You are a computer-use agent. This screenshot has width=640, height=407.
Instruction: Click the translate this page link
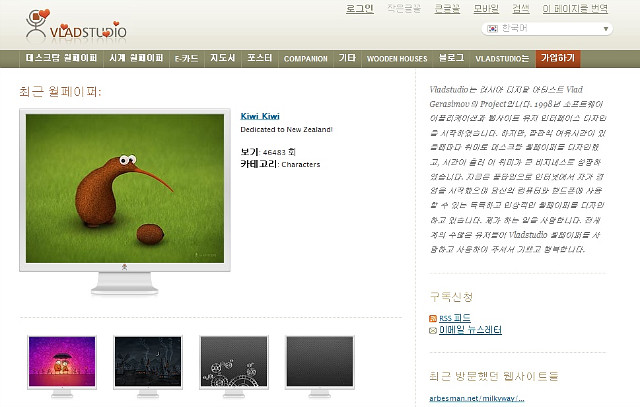click(575, 9)
